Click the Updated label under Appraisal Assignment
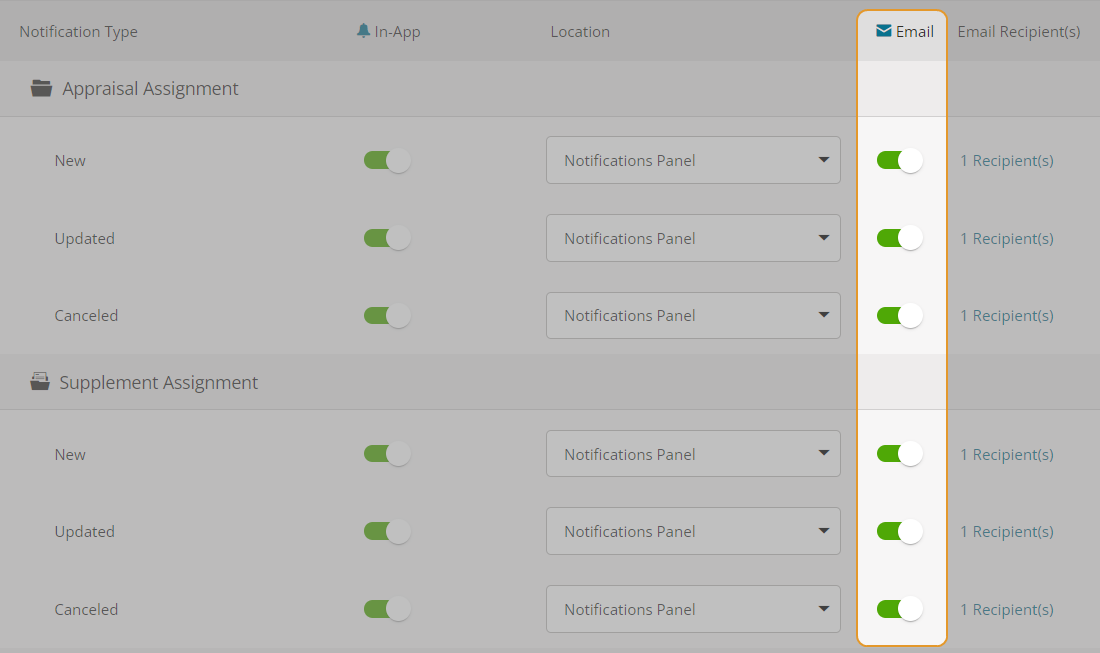Image resolution: width=1100 pixels, height=653 pixels. point(84,238)
